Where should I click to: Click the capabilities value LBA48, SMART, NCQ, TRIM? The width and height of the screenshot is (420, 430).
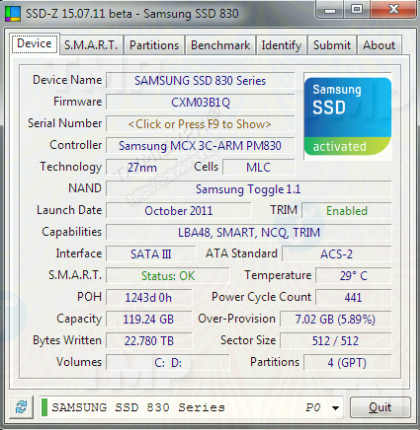click(248, 232)
